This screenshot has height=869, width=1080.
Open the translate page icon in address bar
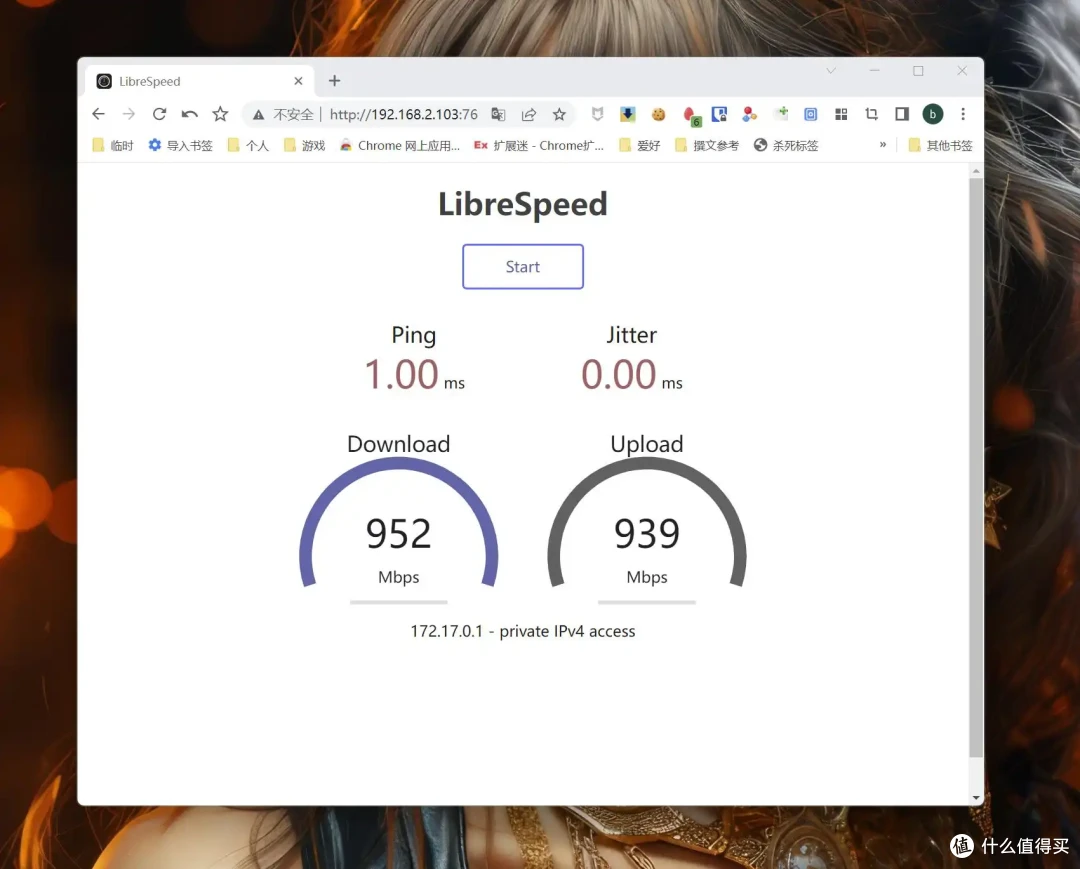click(498, 114)
